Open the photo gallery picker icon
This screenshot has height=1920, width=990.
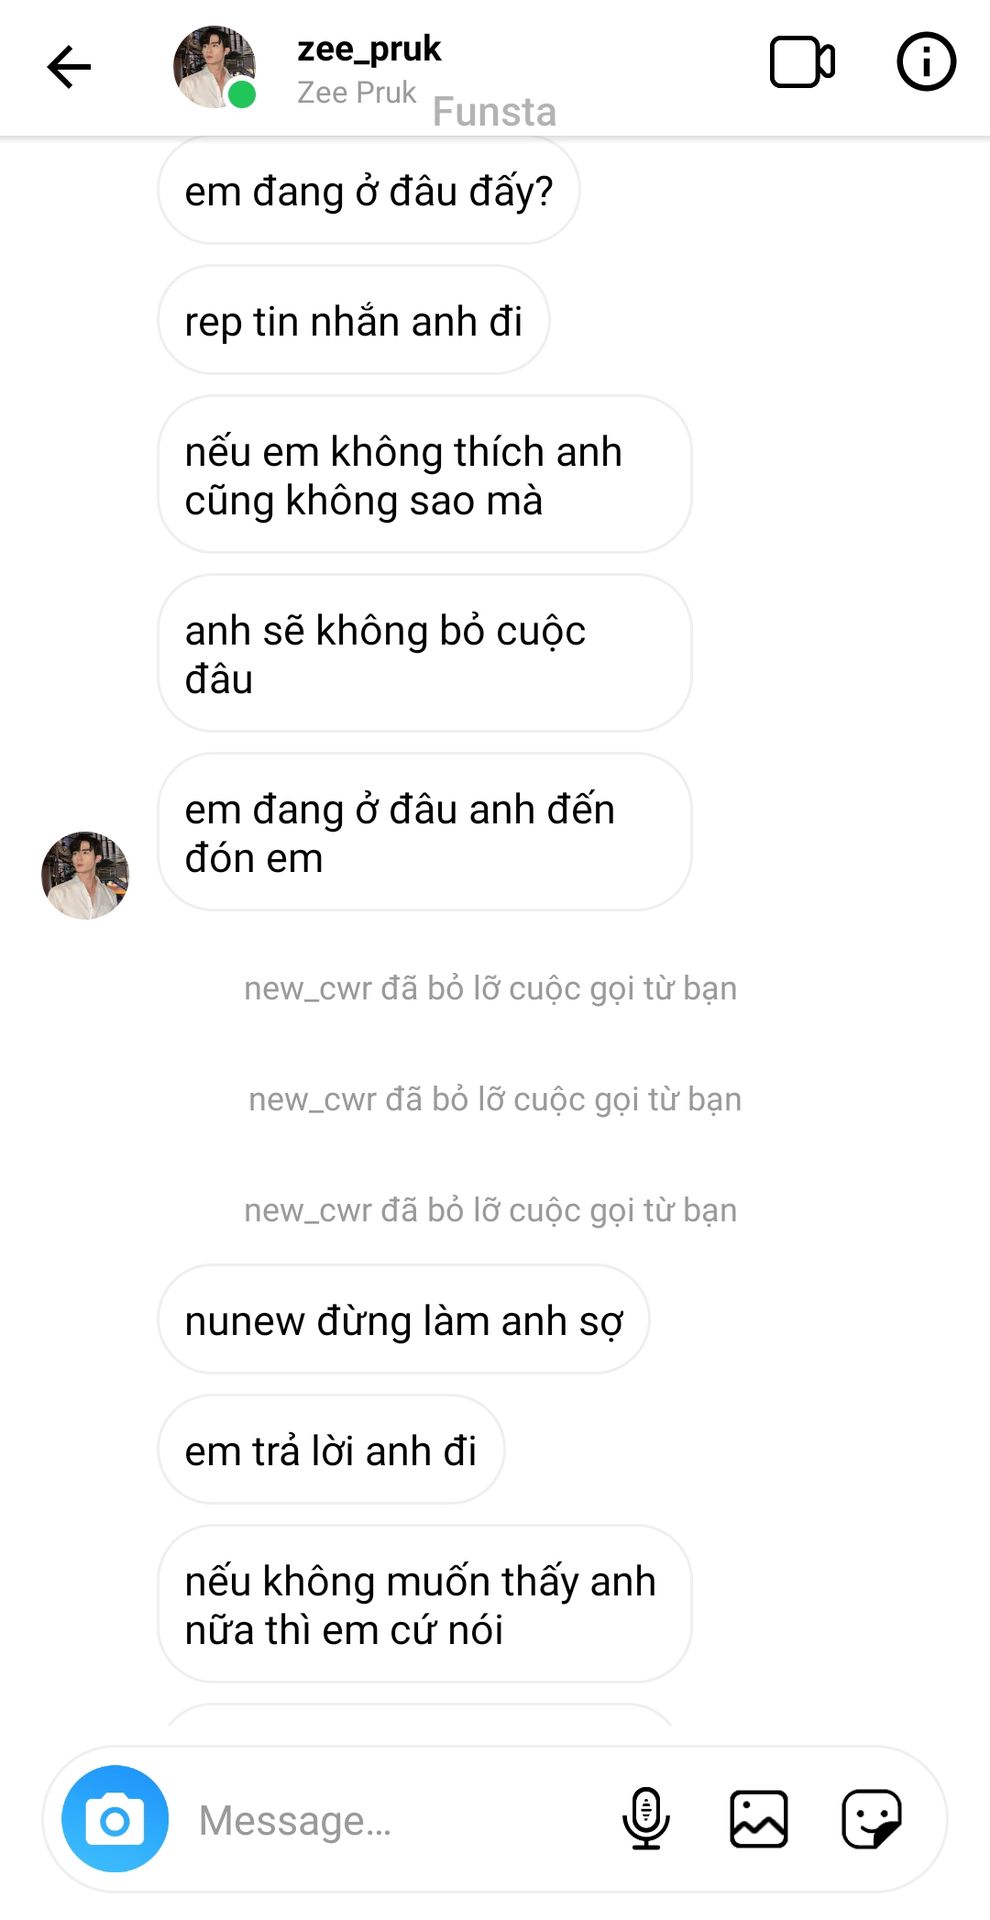click(x=759, y=1818)
